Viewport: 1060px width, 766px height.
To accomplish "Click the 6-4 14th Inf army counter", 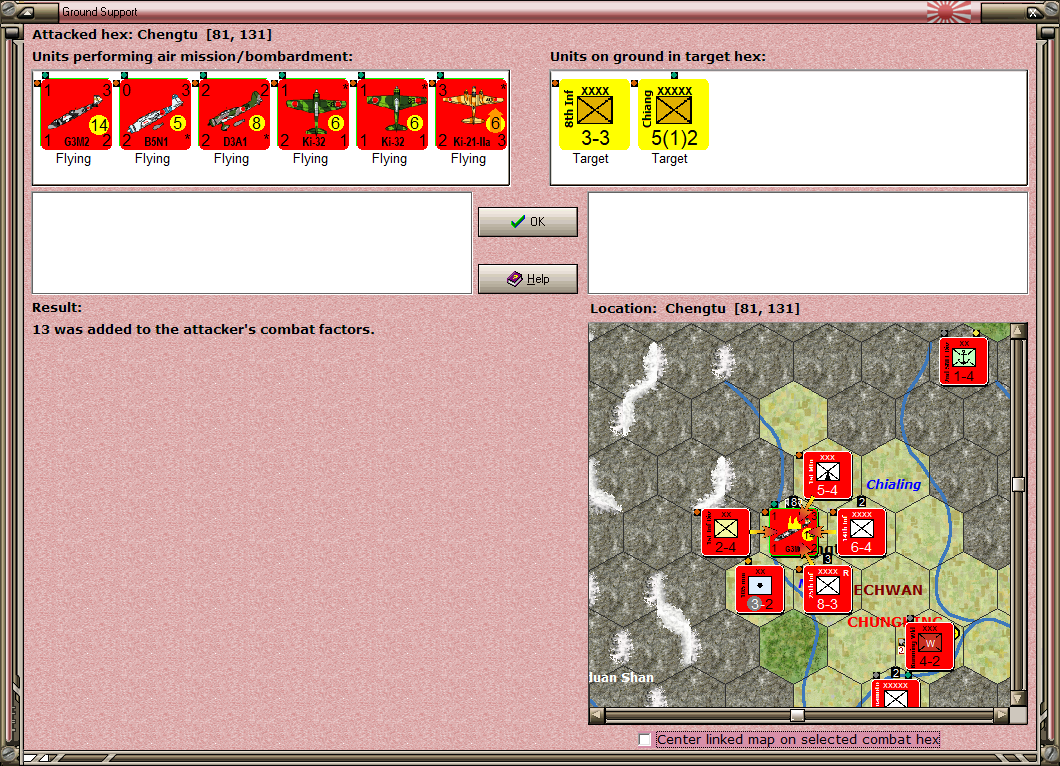I will [861, 532].
